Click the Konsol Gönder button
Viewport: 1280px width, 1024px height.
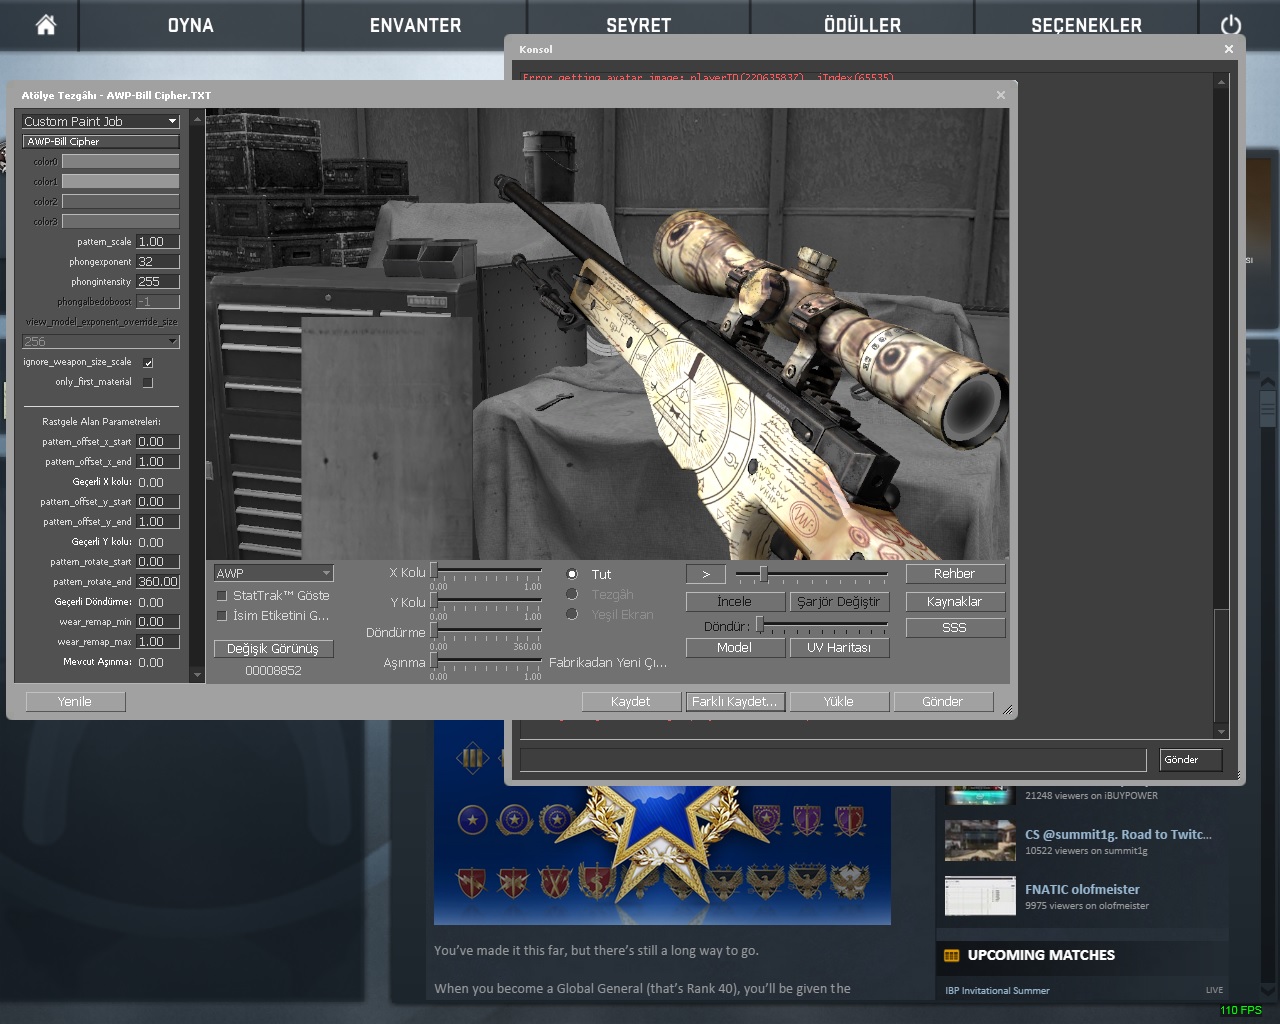click(1191, 760)
